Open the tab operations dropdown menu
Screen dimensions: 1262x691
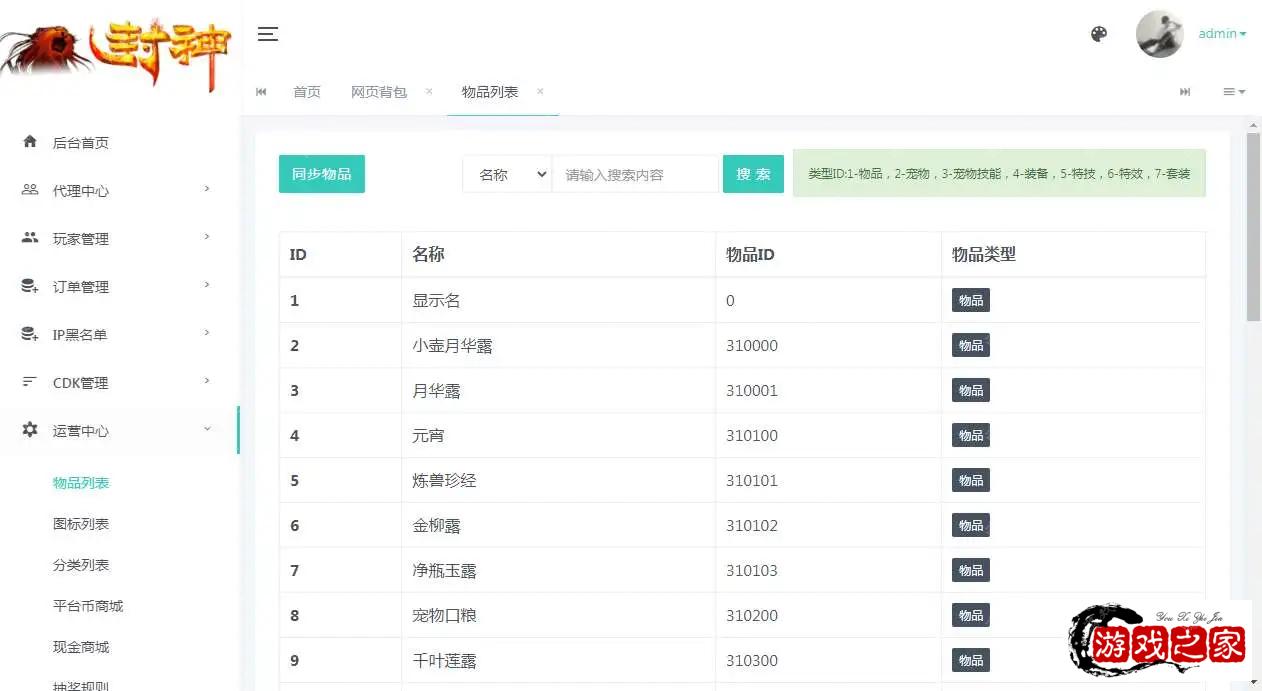[x=1233, y=92]
